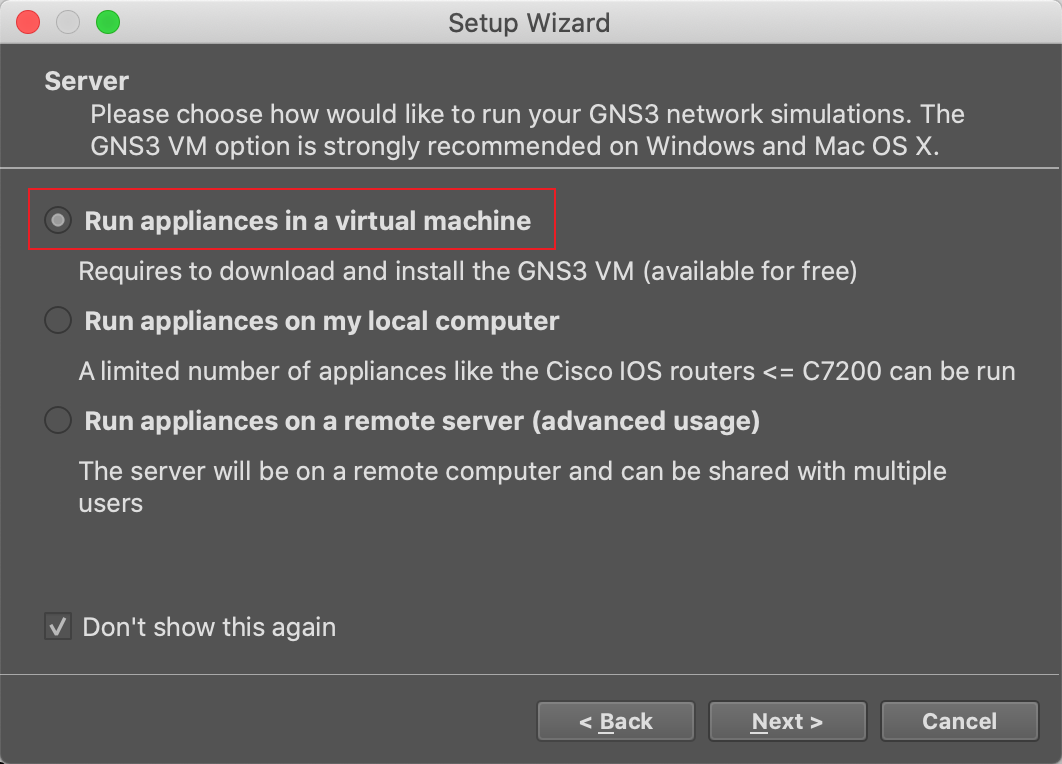
Task: Click the green zoom window button
Action: 107,21
